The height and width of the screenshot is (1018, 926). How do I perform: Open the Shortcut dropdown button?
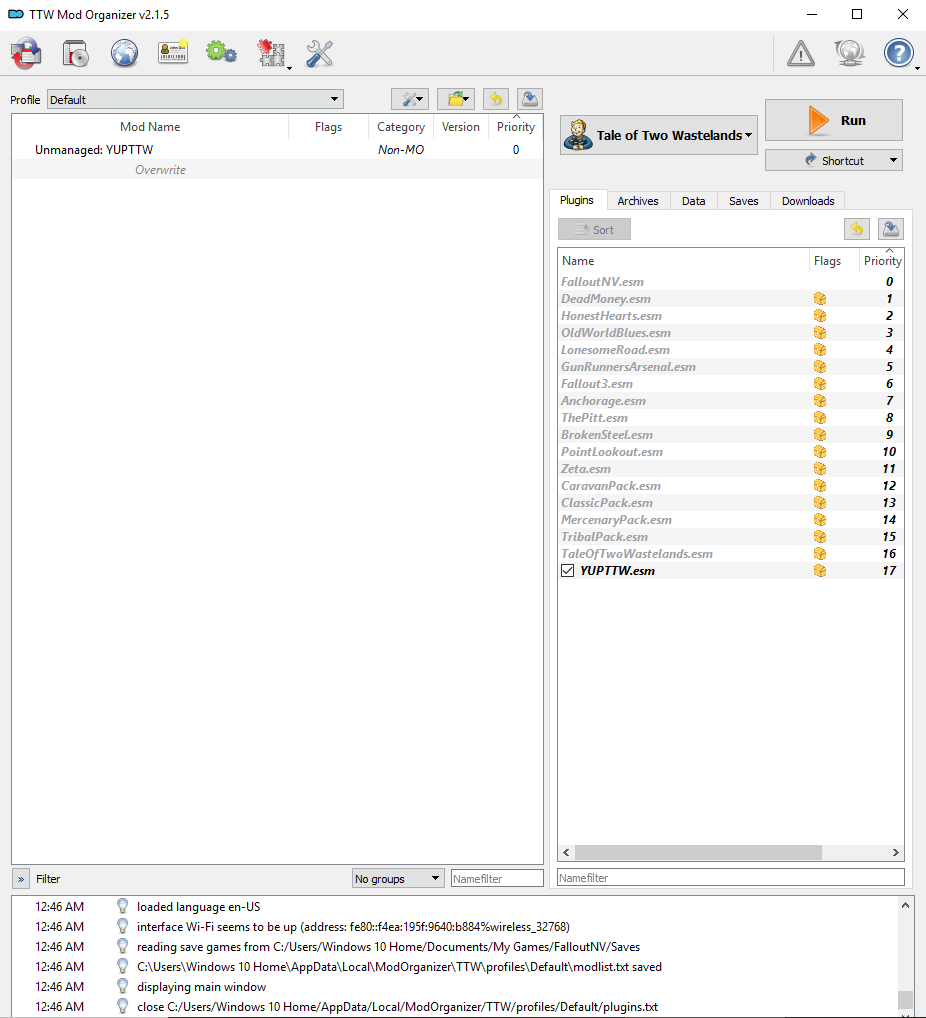click(x=834, y=160)
